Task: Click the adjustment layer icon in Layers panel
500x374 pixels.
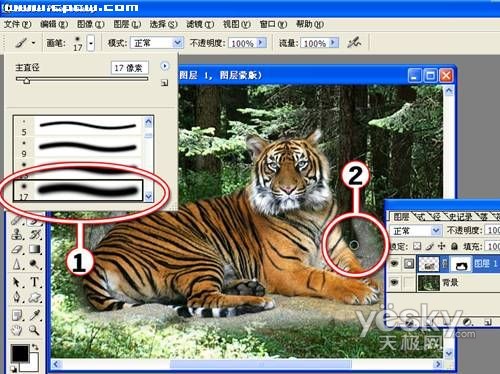Action: (467, 322)
